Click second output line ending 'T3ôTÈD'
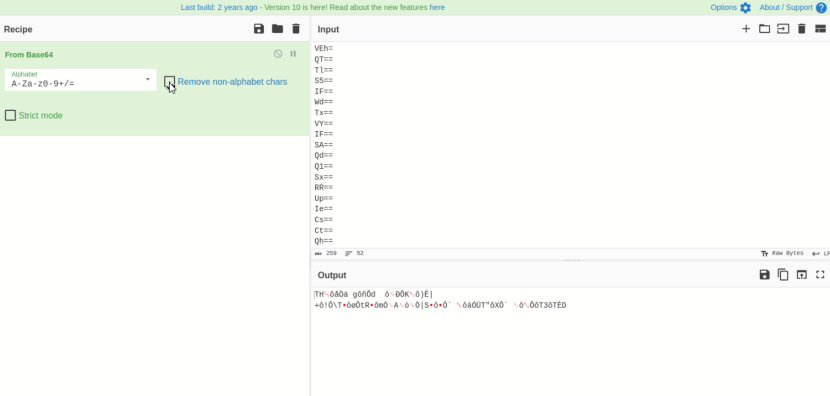The height and width of the screenshot is (396, 830). click(x=440, y=305)
